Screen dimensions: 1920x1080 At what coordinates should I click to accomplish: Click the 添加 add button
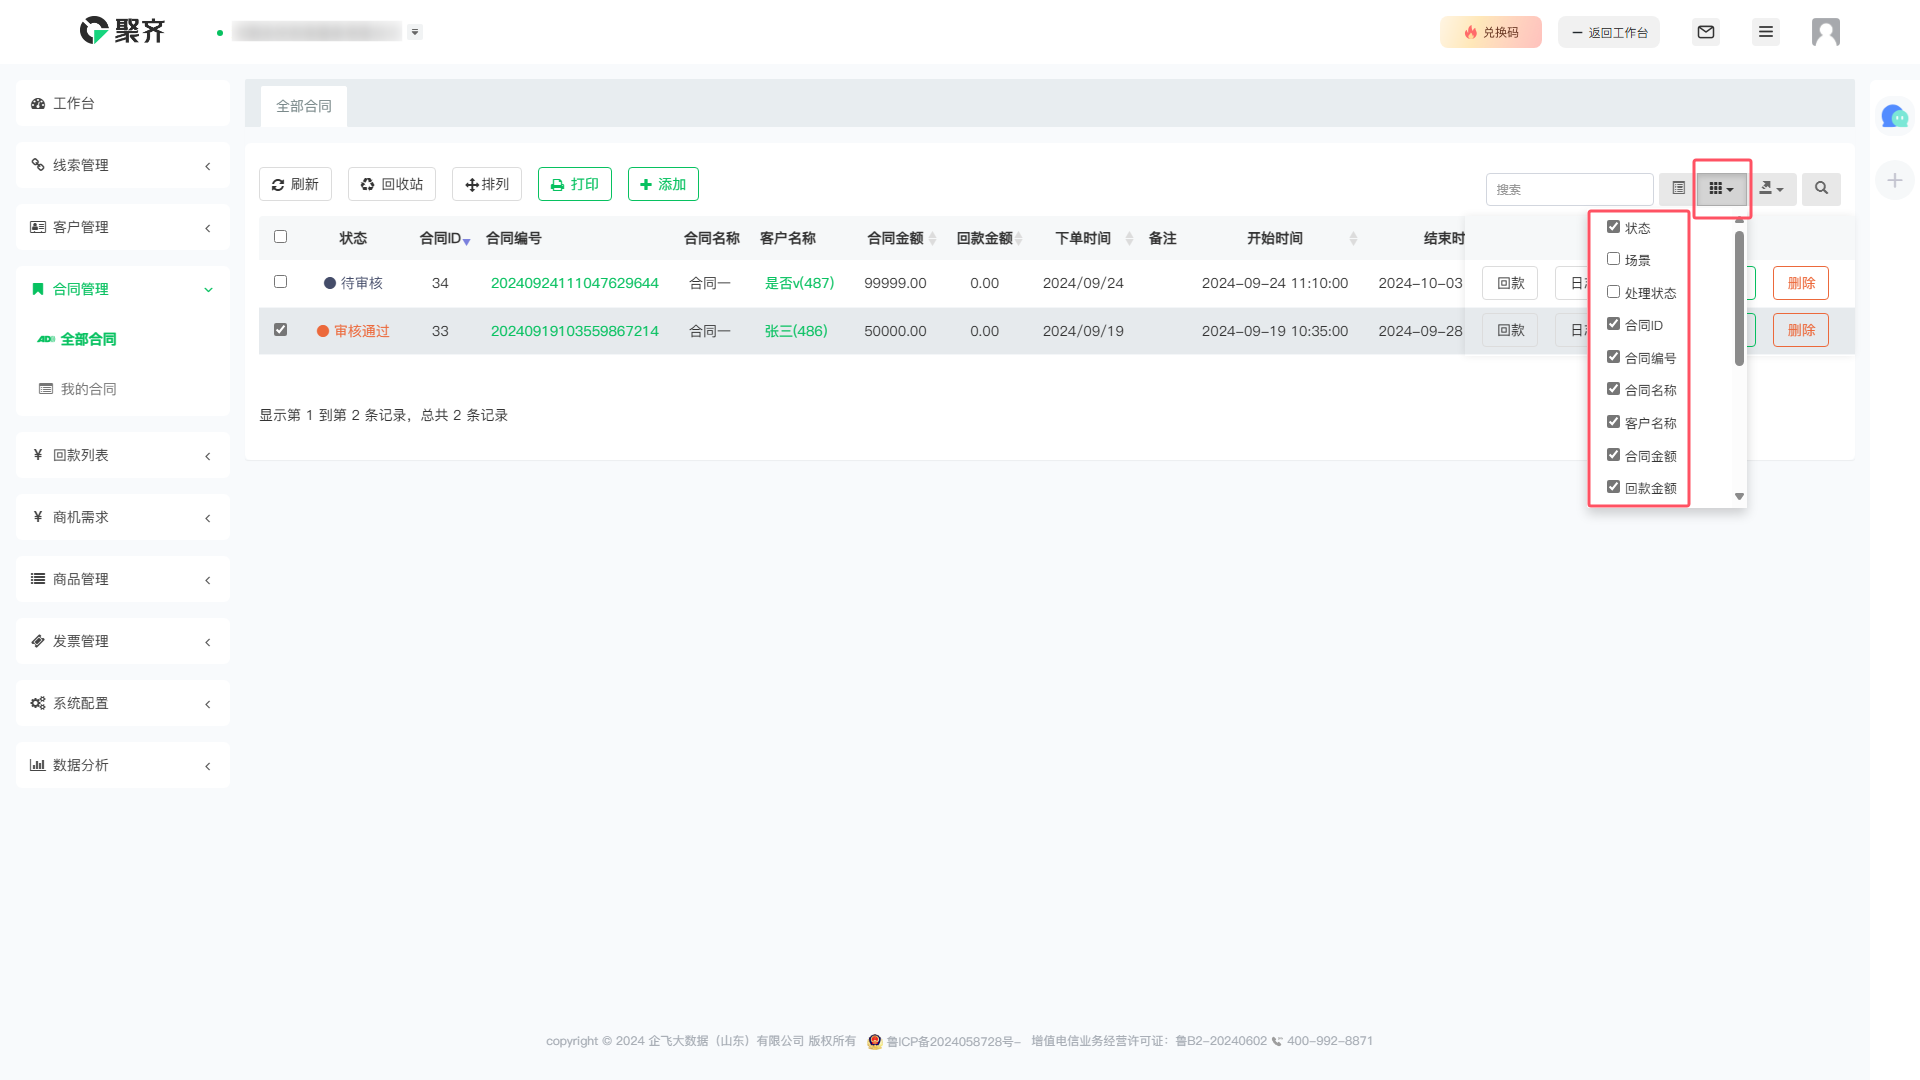tap(663, 184)
